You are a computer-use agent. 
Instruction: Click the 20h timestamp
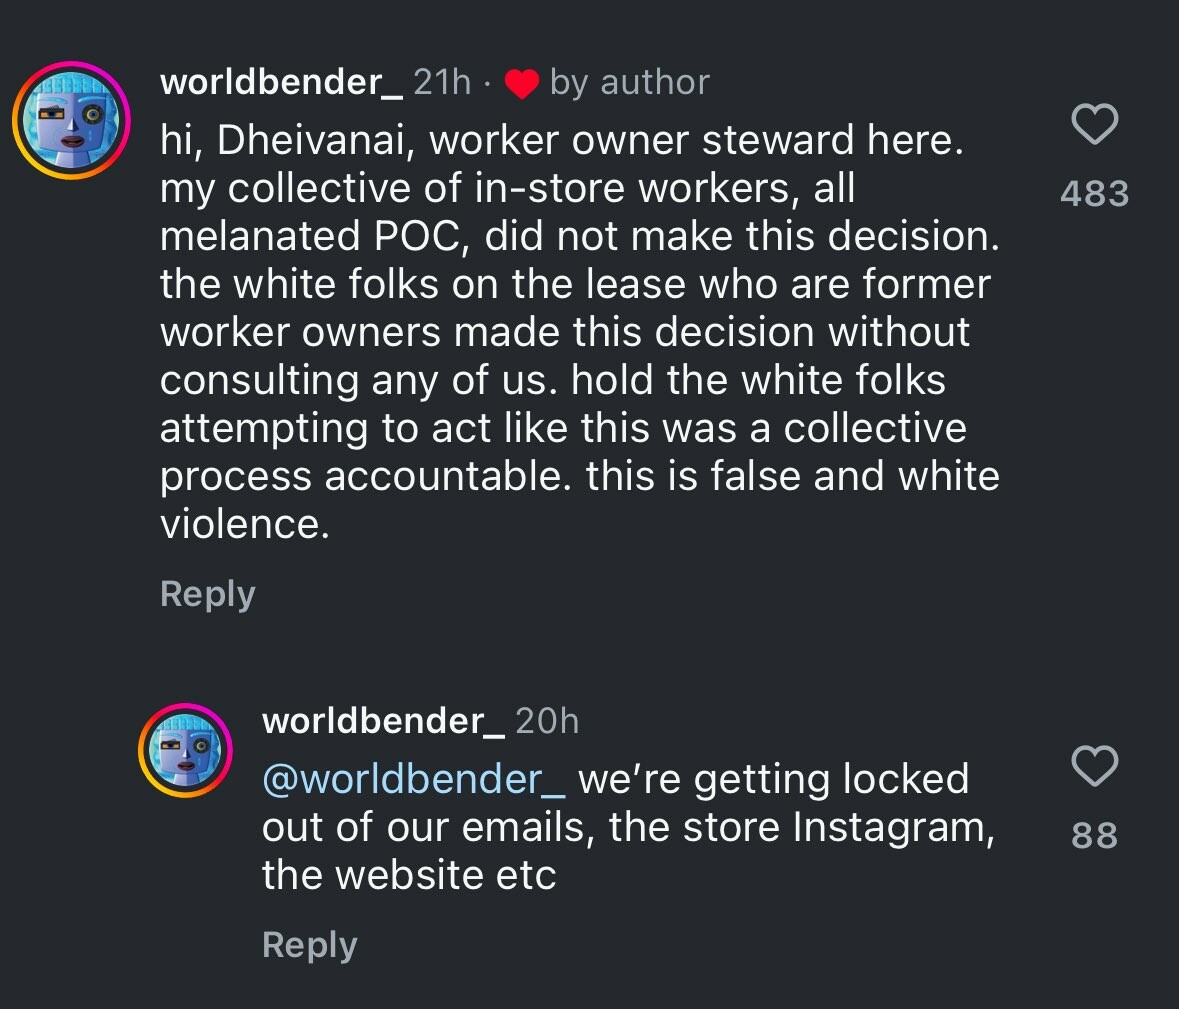click(547, 720)
